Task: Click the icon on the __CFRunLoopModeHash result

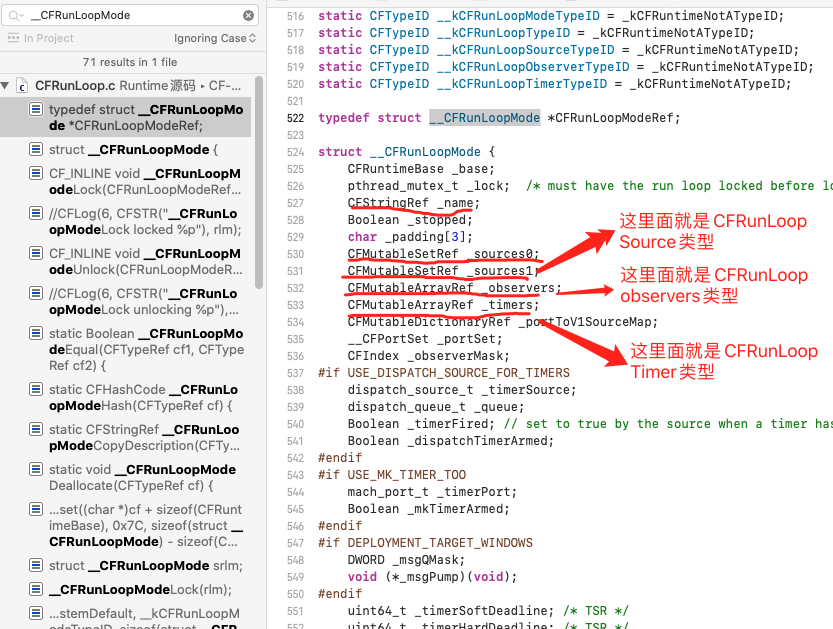Action: tap(34, 390)
